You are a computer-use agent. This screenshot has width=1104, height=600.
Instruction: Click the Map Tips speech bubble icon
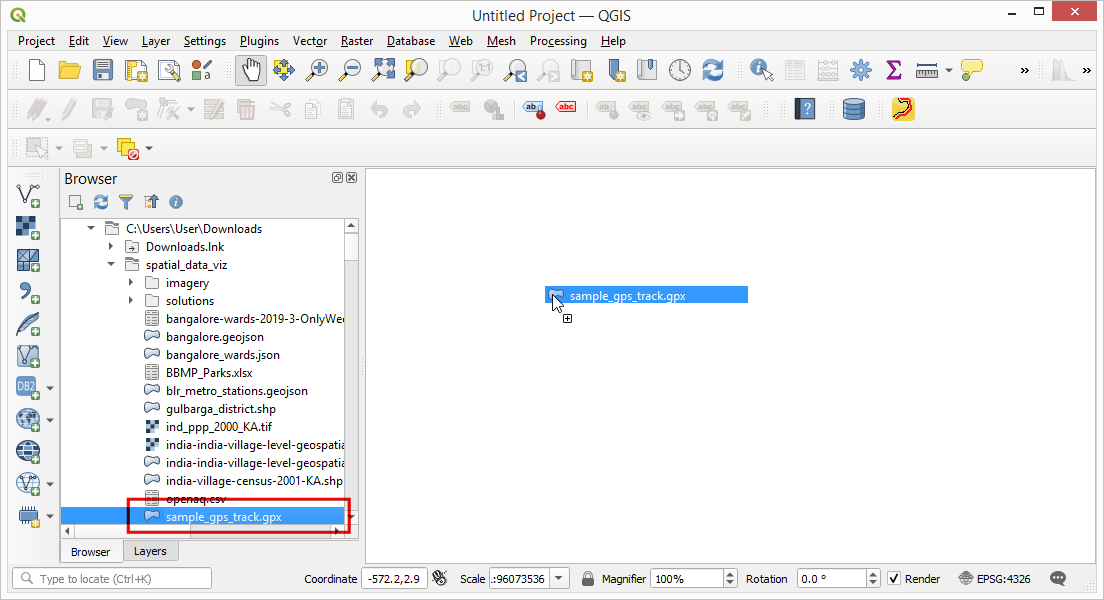tap(972, 70)
